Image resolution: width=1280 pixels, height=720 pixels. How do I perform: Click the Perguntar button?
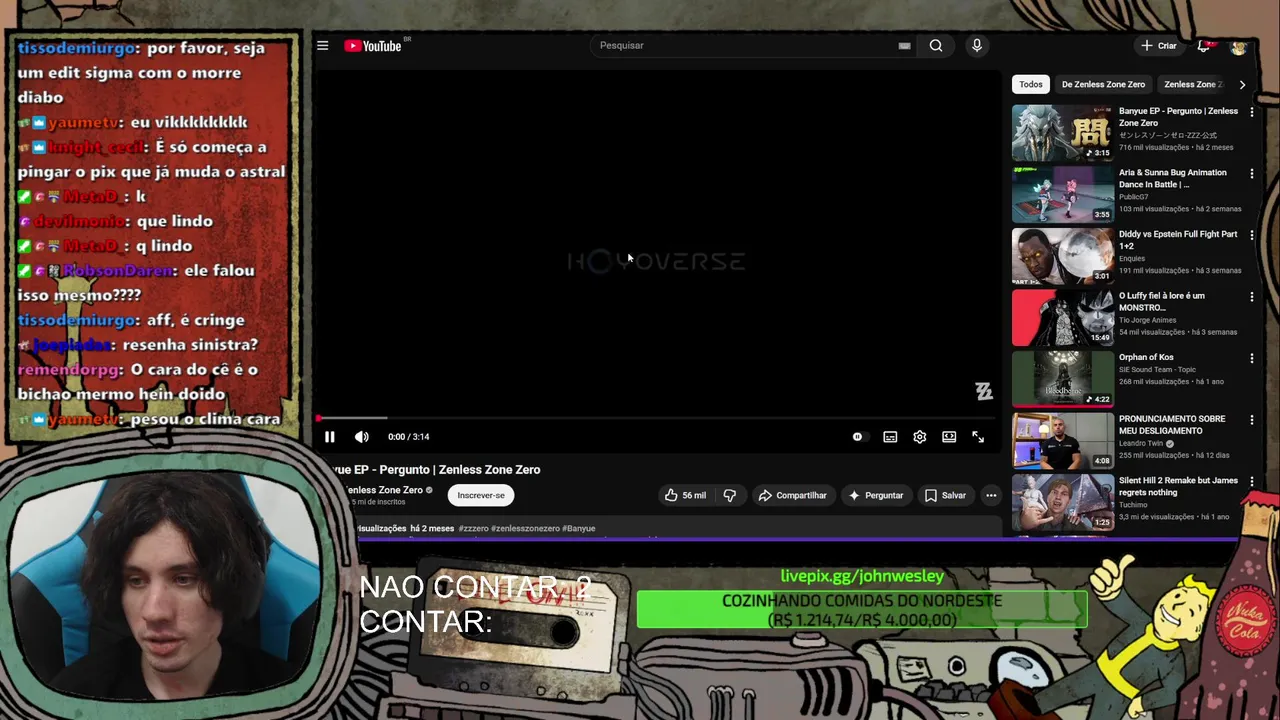876,495
